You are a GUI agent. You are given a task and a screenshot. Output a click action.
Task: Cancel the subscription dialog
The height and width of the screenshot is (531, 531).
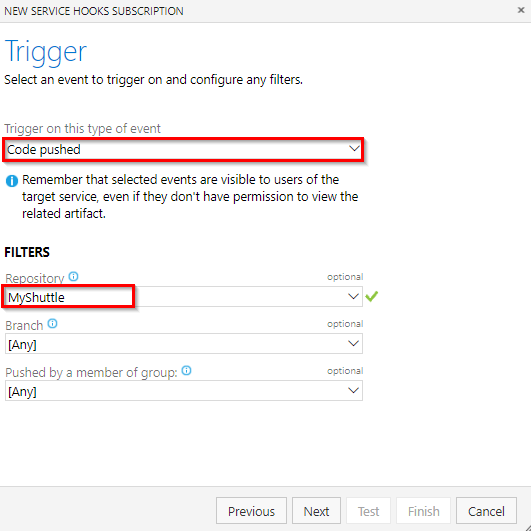(486, 511)
